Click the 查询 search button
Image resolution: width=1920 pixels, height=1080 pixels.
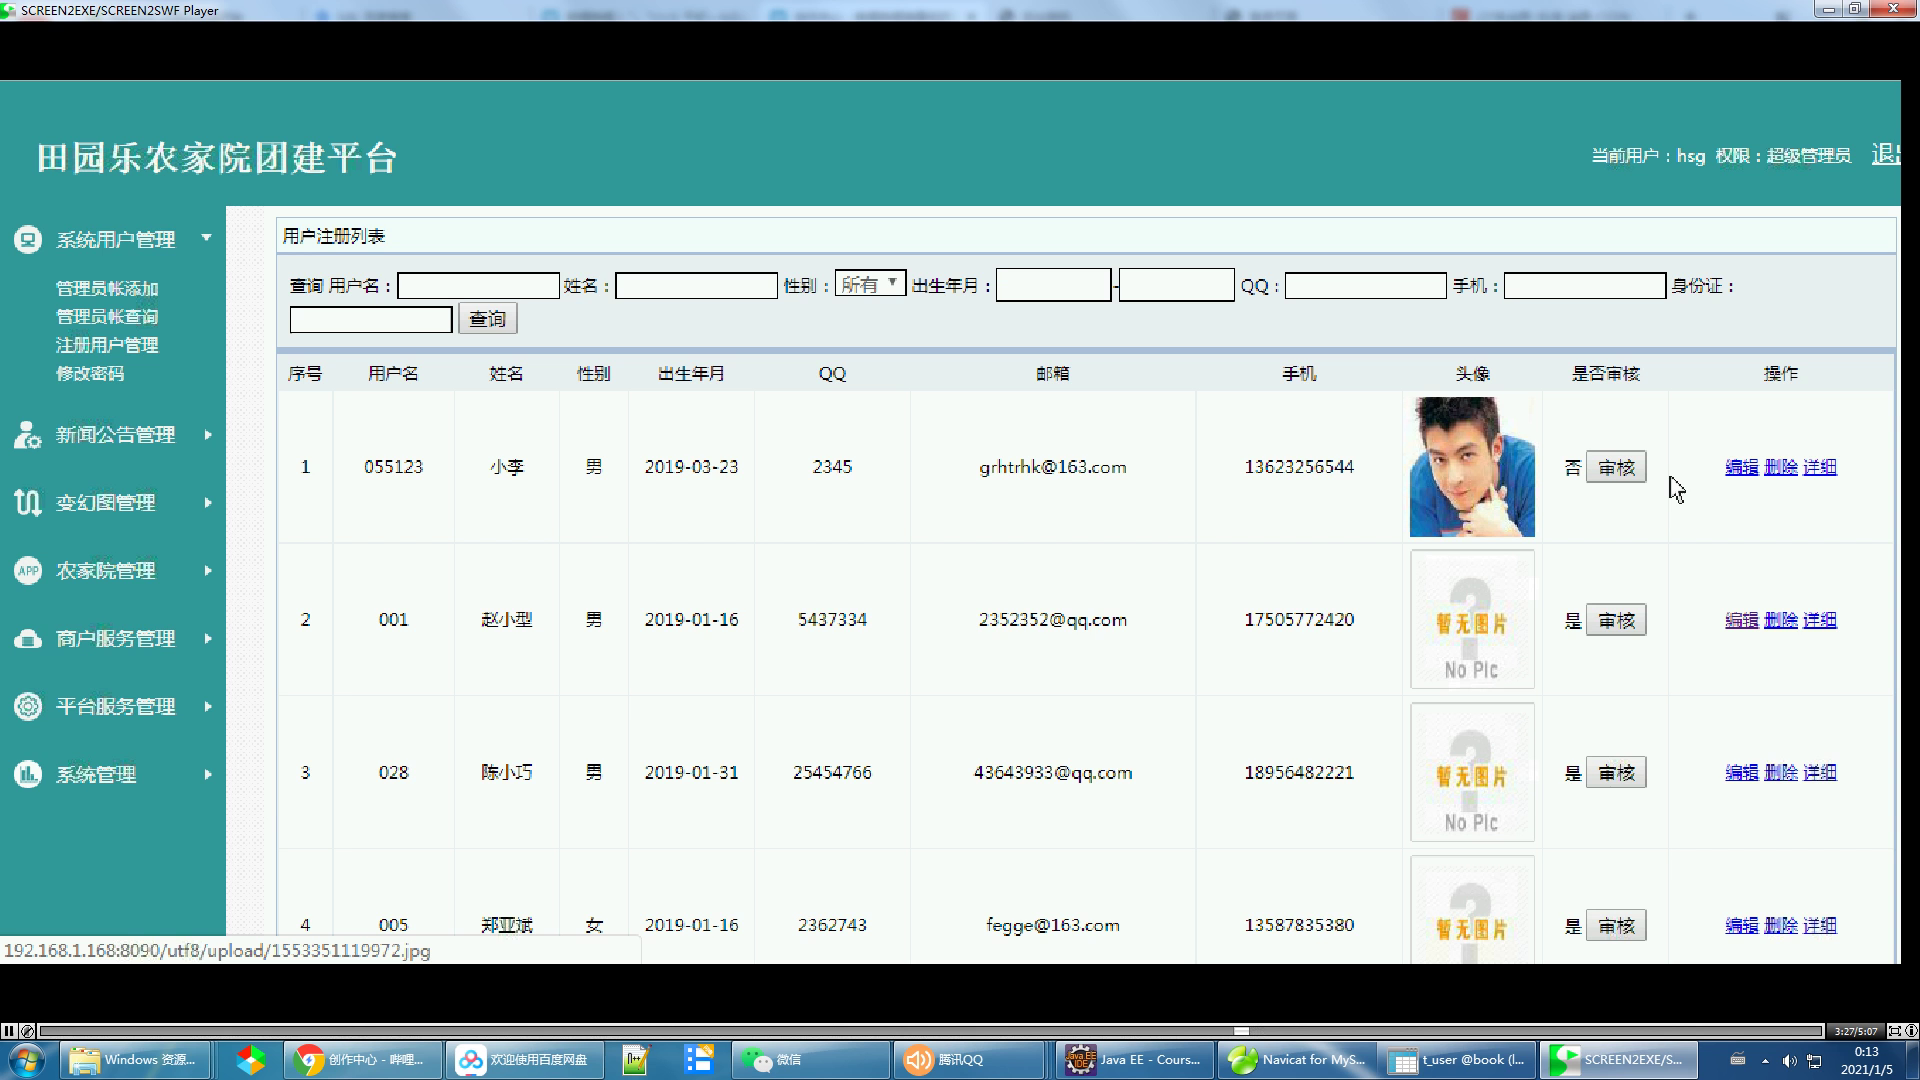pyautogui.click(x=488, y=319)
